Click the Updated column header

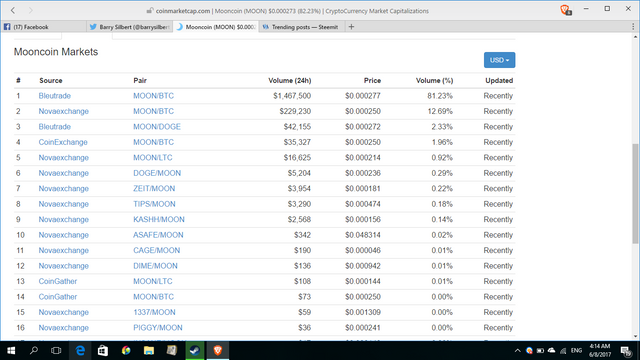(499, 80)
